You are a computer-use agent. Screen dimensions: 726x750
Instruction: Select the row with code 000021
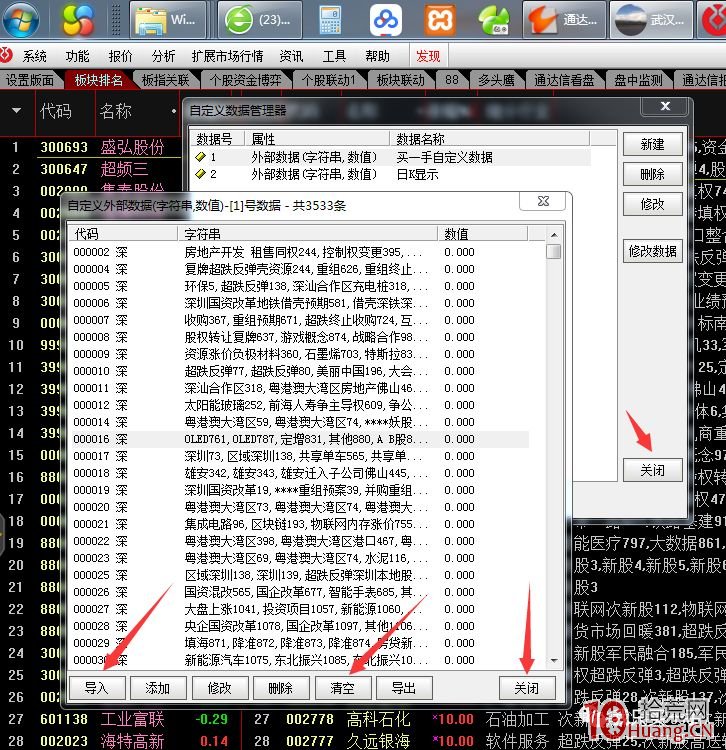tap(300, 524)
